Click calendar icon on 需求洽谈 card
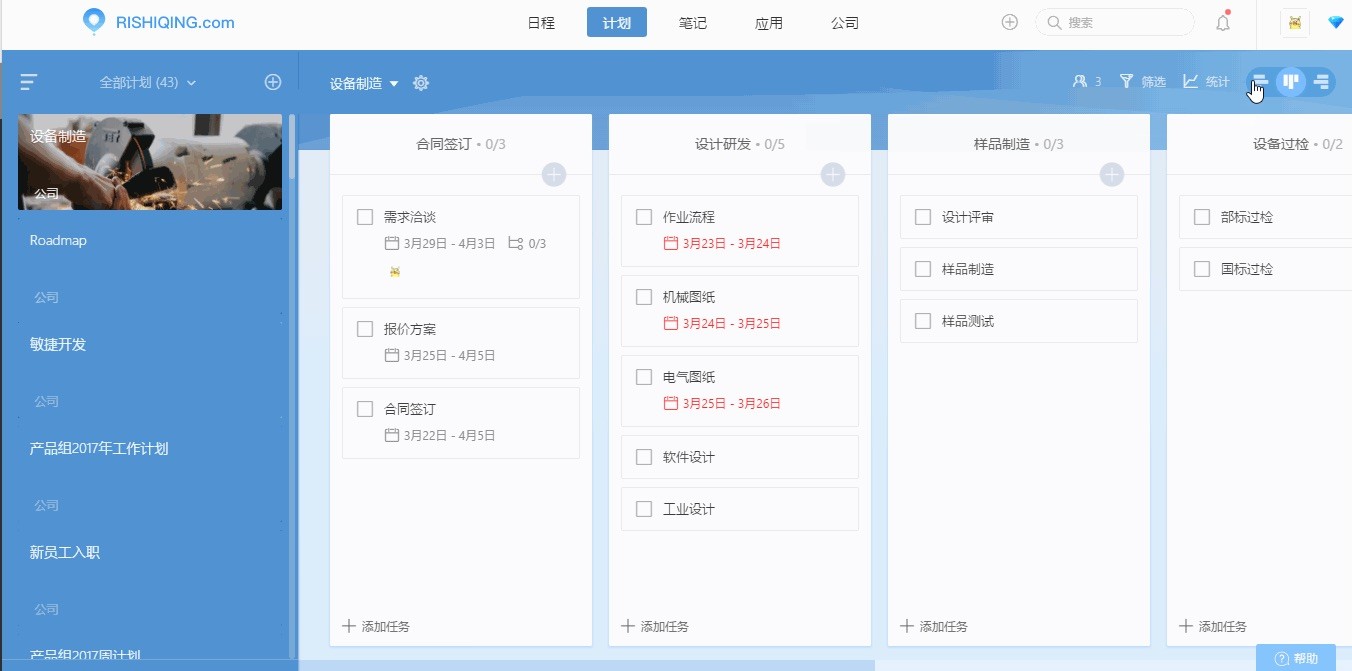The image size is (1352, 671). point(392,243)
